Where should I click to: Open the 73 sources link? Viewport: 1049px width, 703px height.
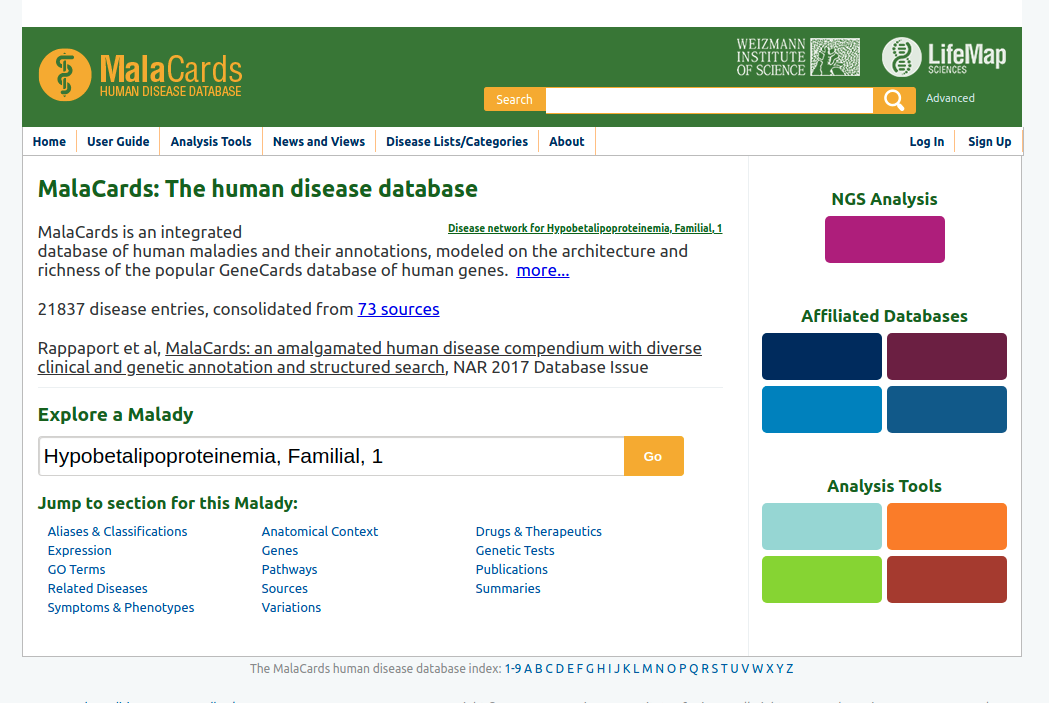398,310
